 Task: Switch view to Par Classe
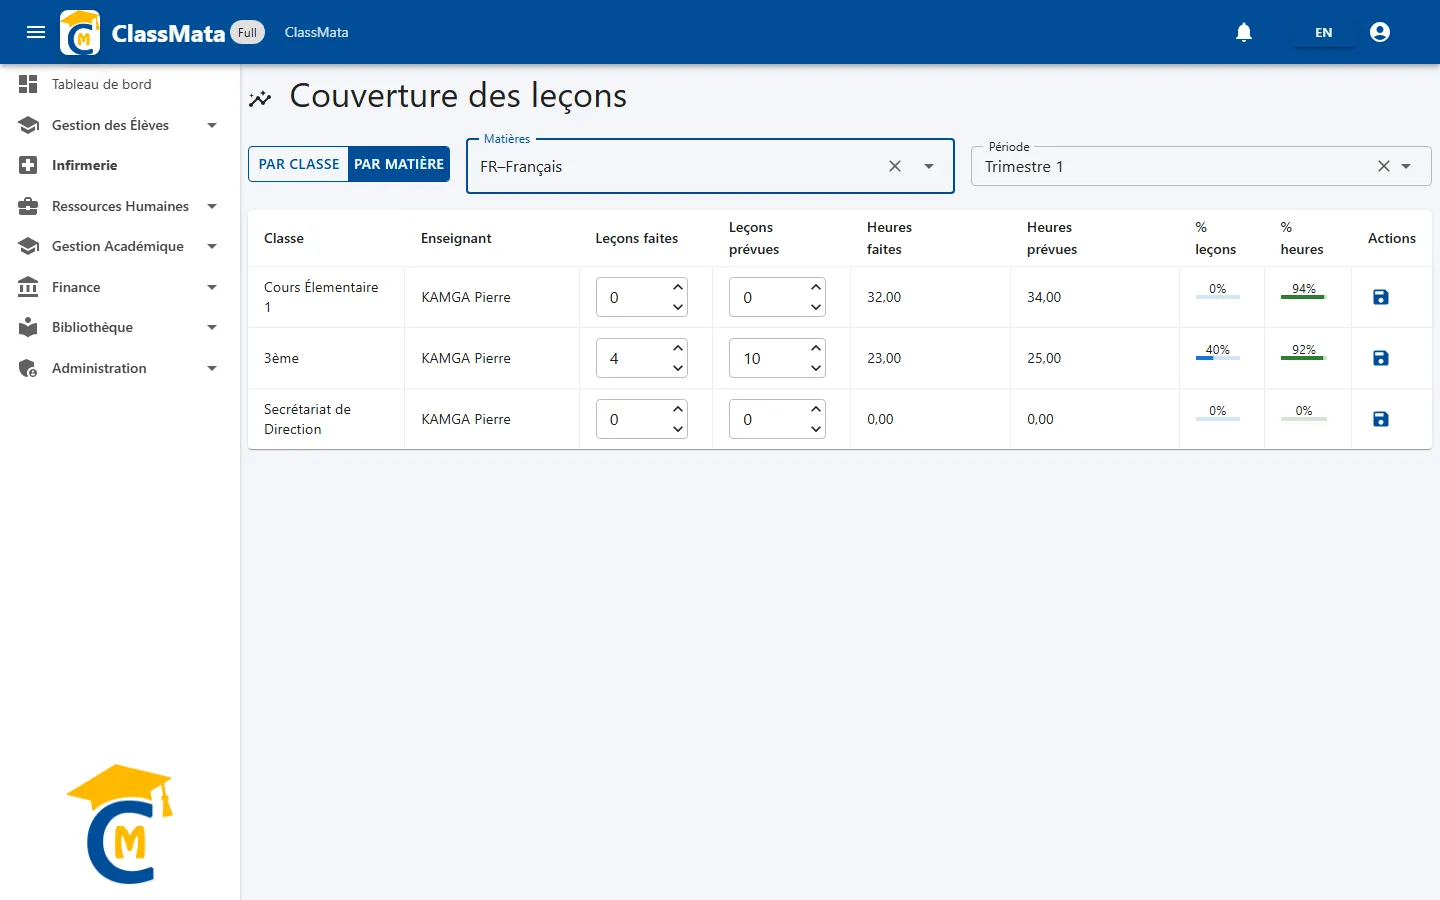299,164
